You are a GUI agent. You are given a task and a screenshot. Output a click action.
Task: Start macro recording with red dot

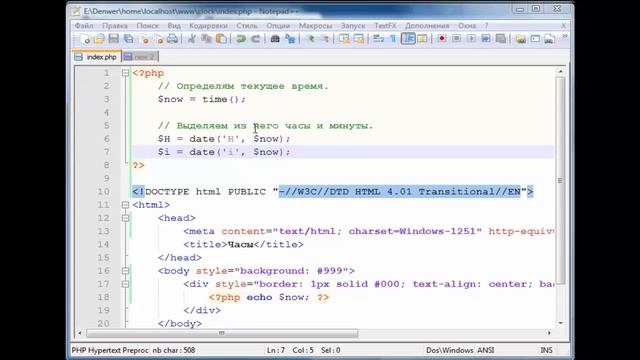pyautogui.click(x=442, y=39)
